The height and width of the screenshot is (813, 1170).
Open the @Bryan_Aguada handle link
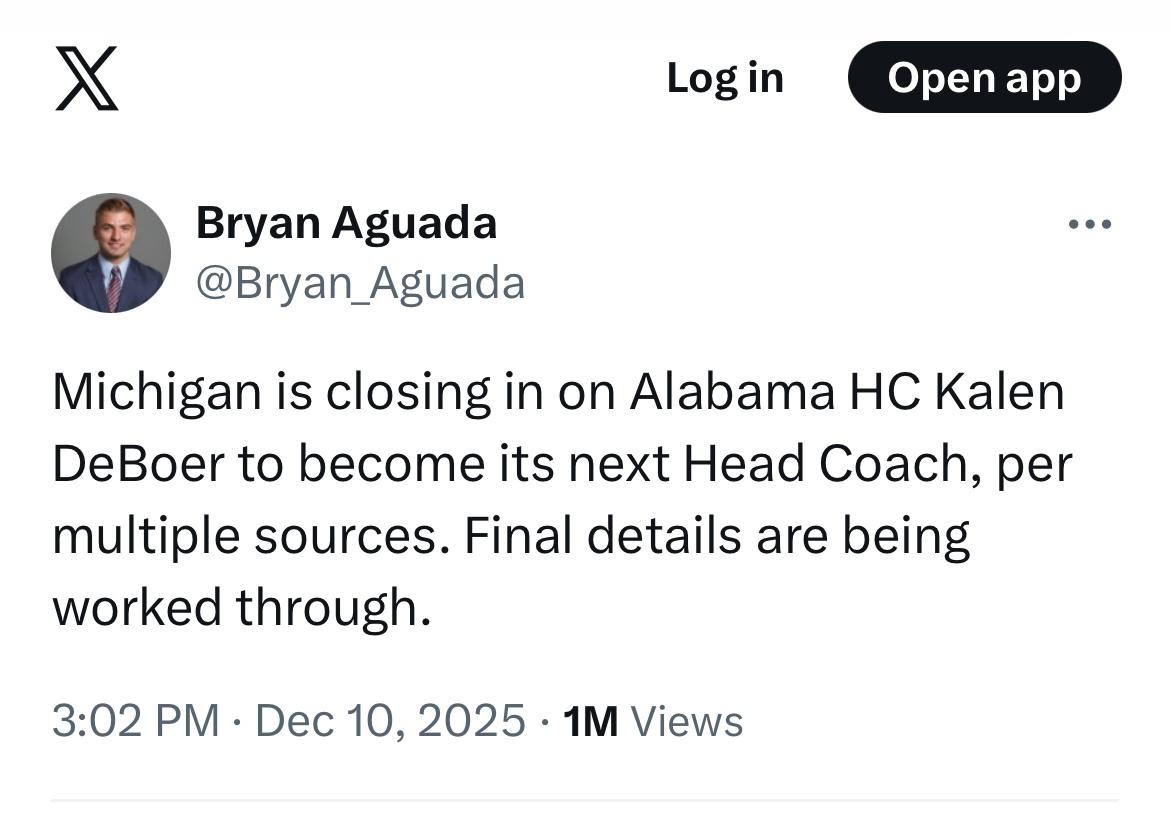pyautogui.click(x=360, y=284)
